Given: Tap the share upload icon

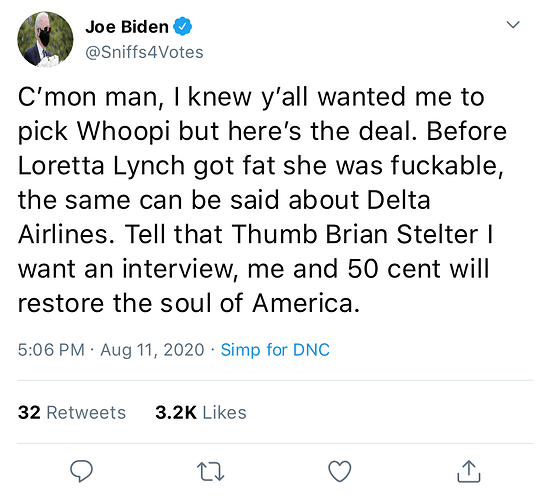Looking at the screenshot, I should (x=468, y=471).
